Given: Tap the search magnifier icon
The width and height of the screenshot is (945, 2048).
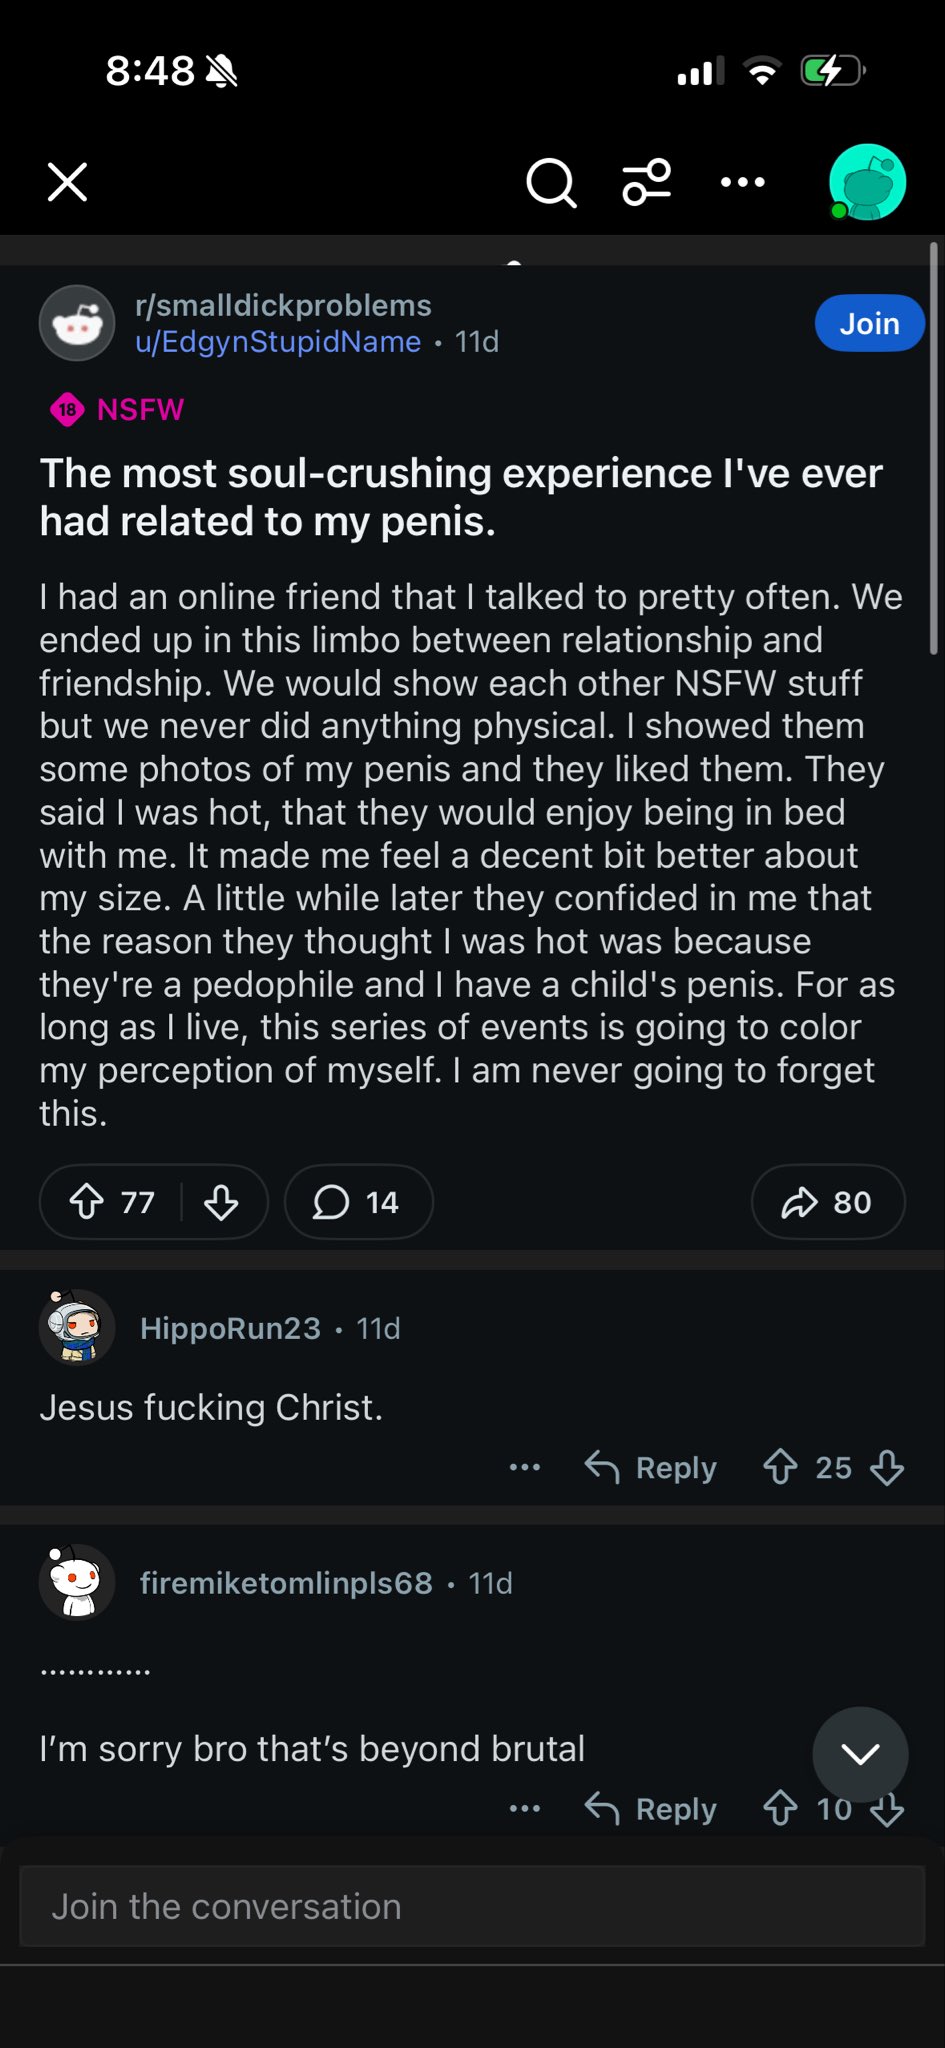Looking at the screenshot, I should [551, 183].
